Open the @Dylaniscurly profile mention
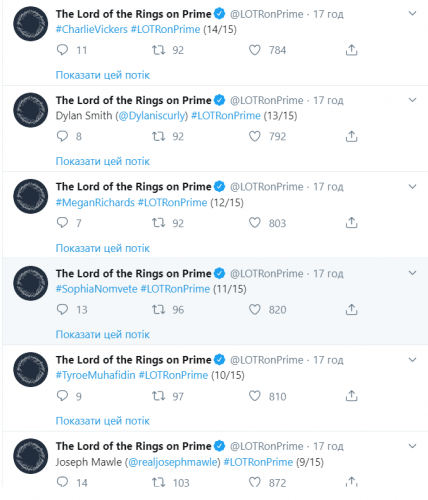428x500 pixels. [x=152, y=116]
